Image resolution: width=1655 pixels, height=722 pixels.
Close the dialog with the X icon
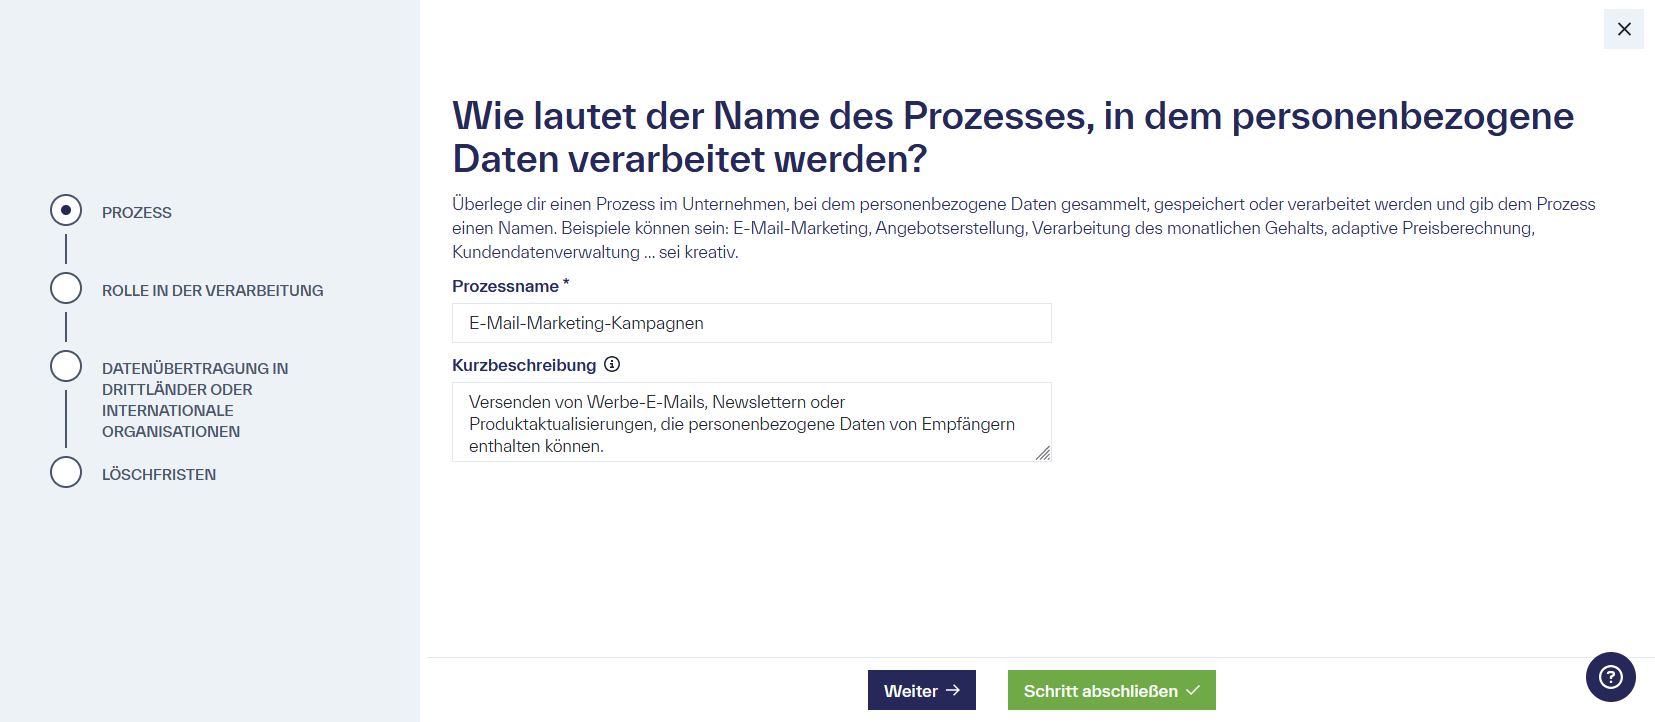click(x=1623, y=29)
